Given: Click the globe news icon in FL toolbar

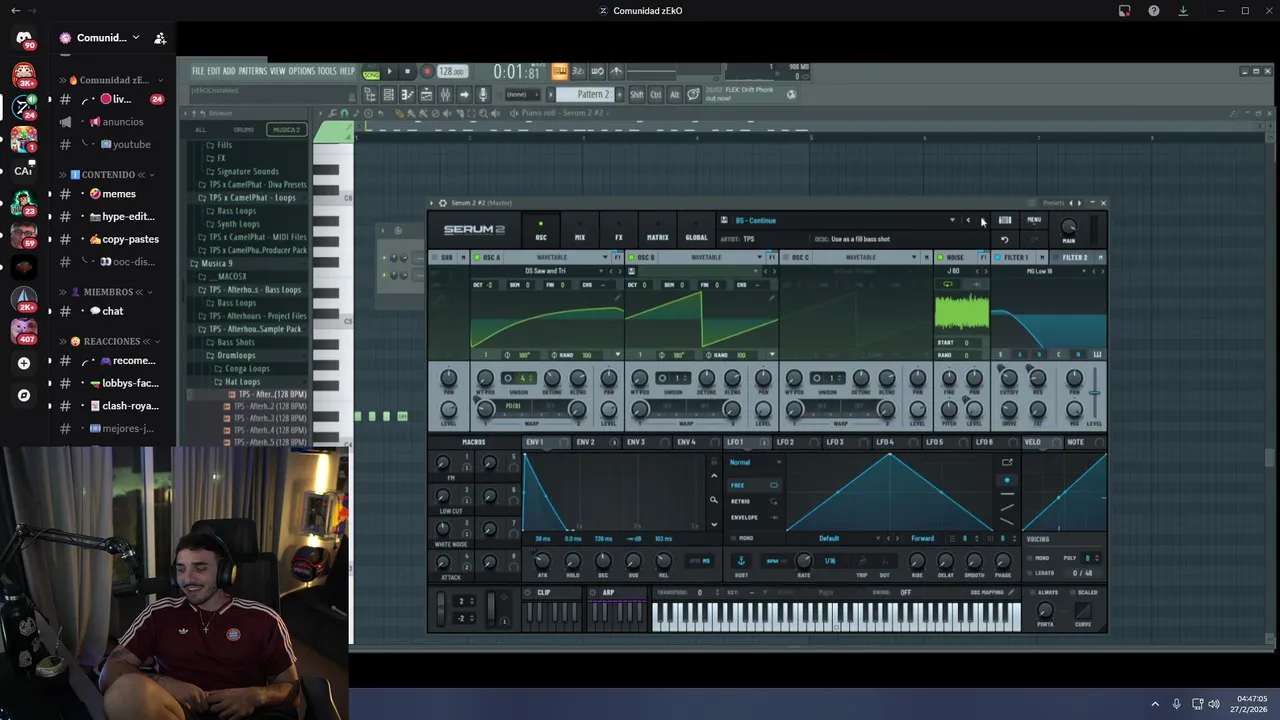Looking at the screenshot, I should click(x=791, y=94).
